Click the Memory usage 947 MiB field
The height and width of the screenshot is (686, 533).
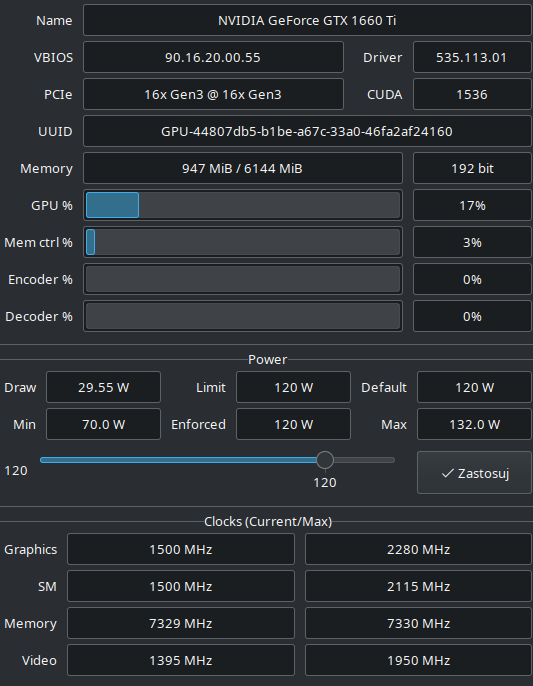(242, 168)
